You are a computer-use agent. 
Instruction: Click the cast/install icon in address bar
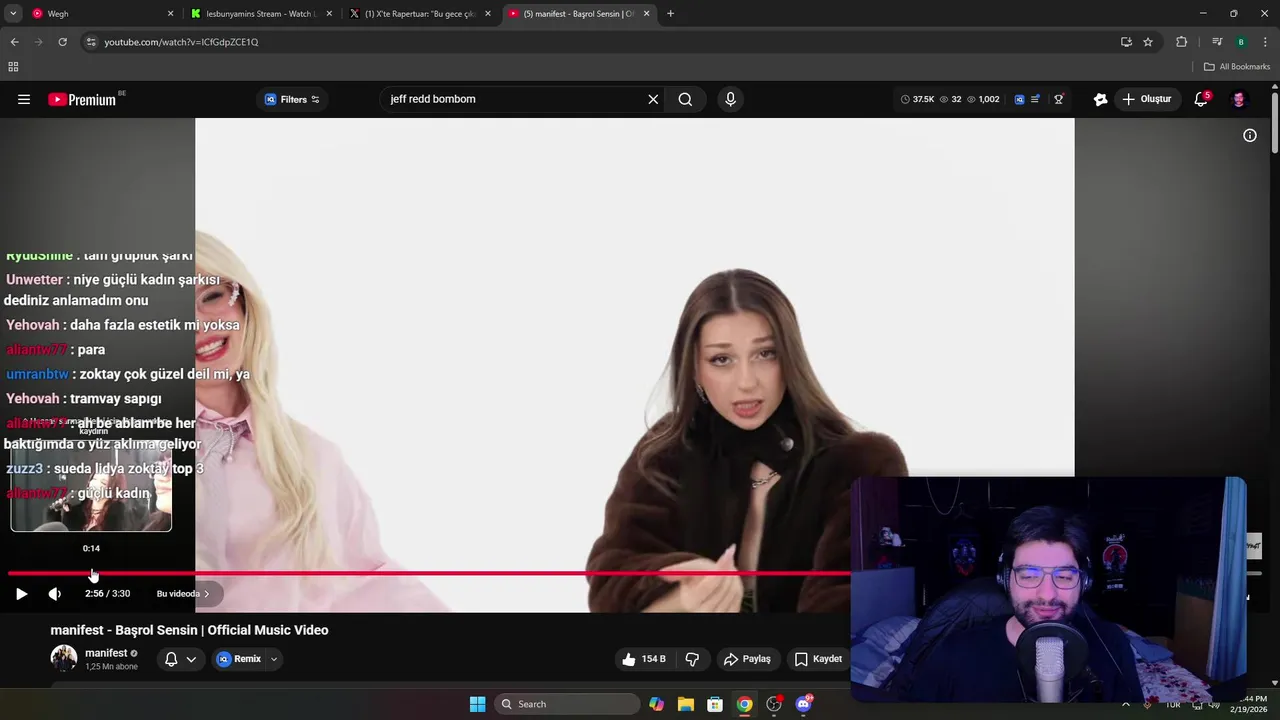click(1126, 42)
